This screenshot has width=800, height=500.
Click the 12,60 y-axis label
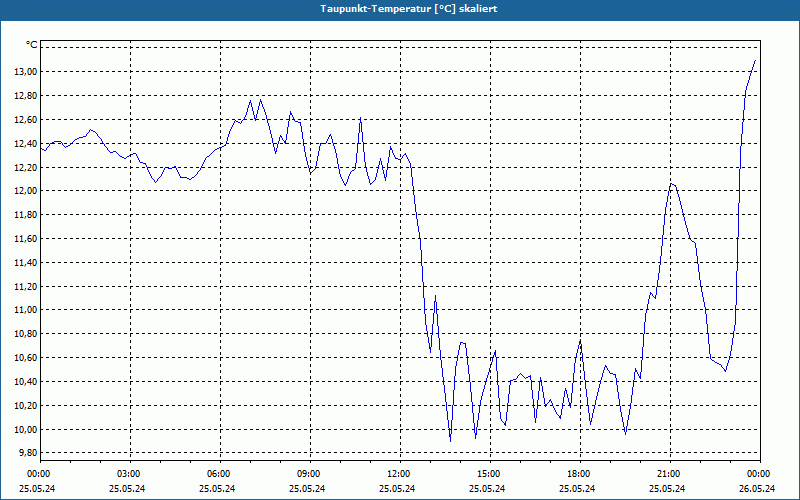click(25, 119)
